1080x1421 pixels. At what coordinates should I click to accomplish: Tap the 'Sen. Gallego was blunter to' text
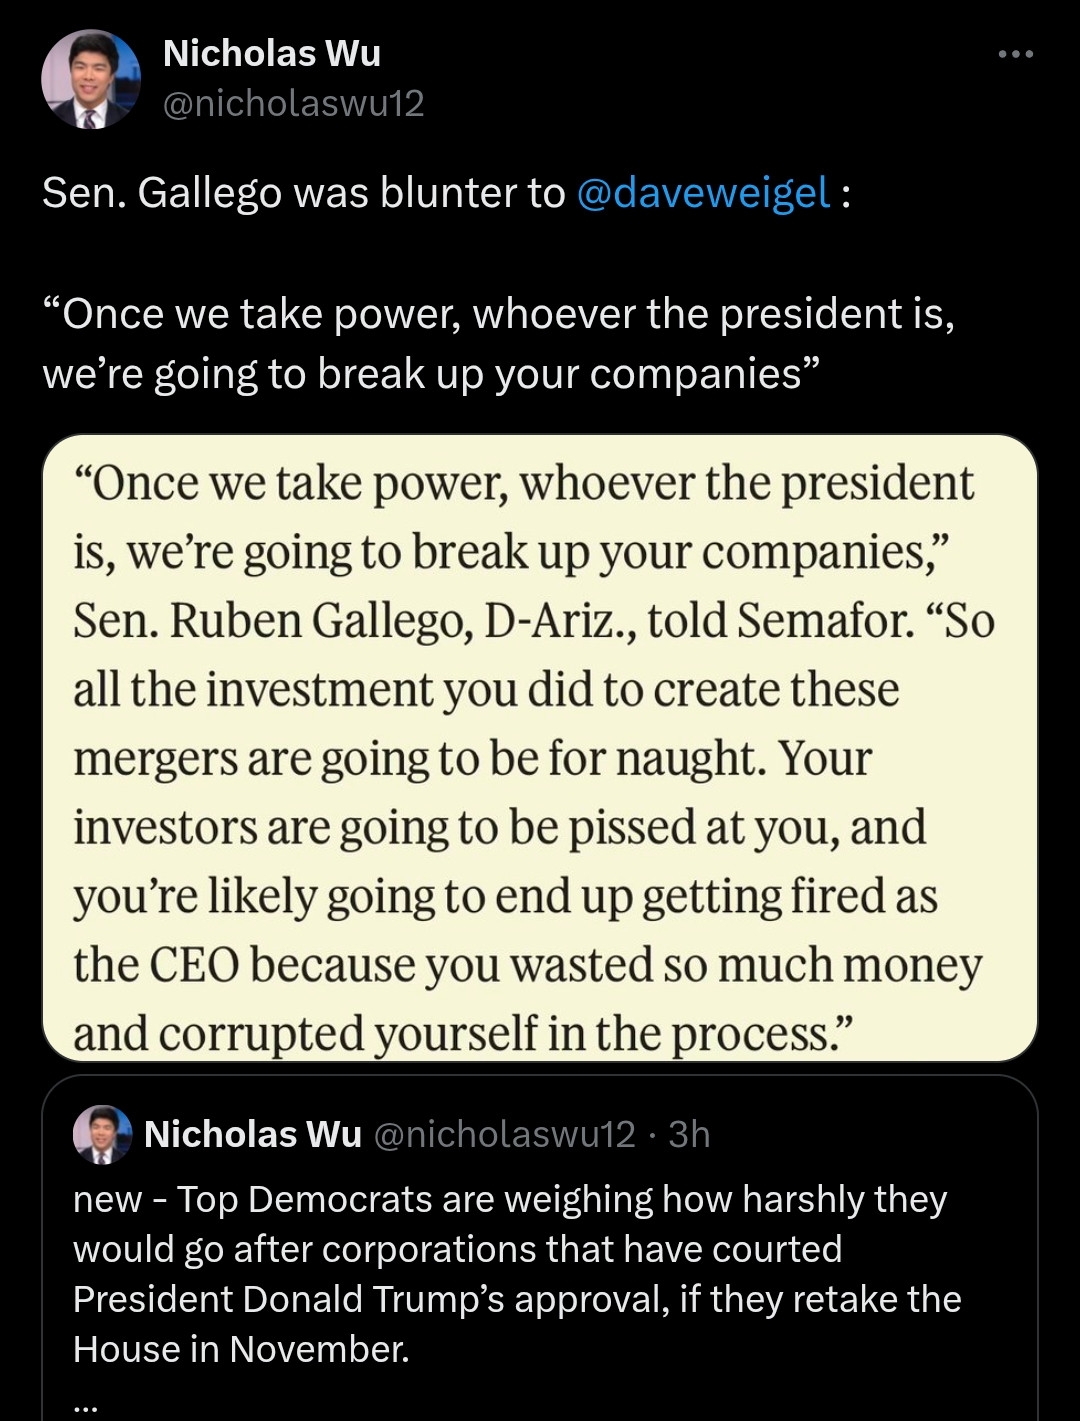pyautogui.click(x=304, y=192)
